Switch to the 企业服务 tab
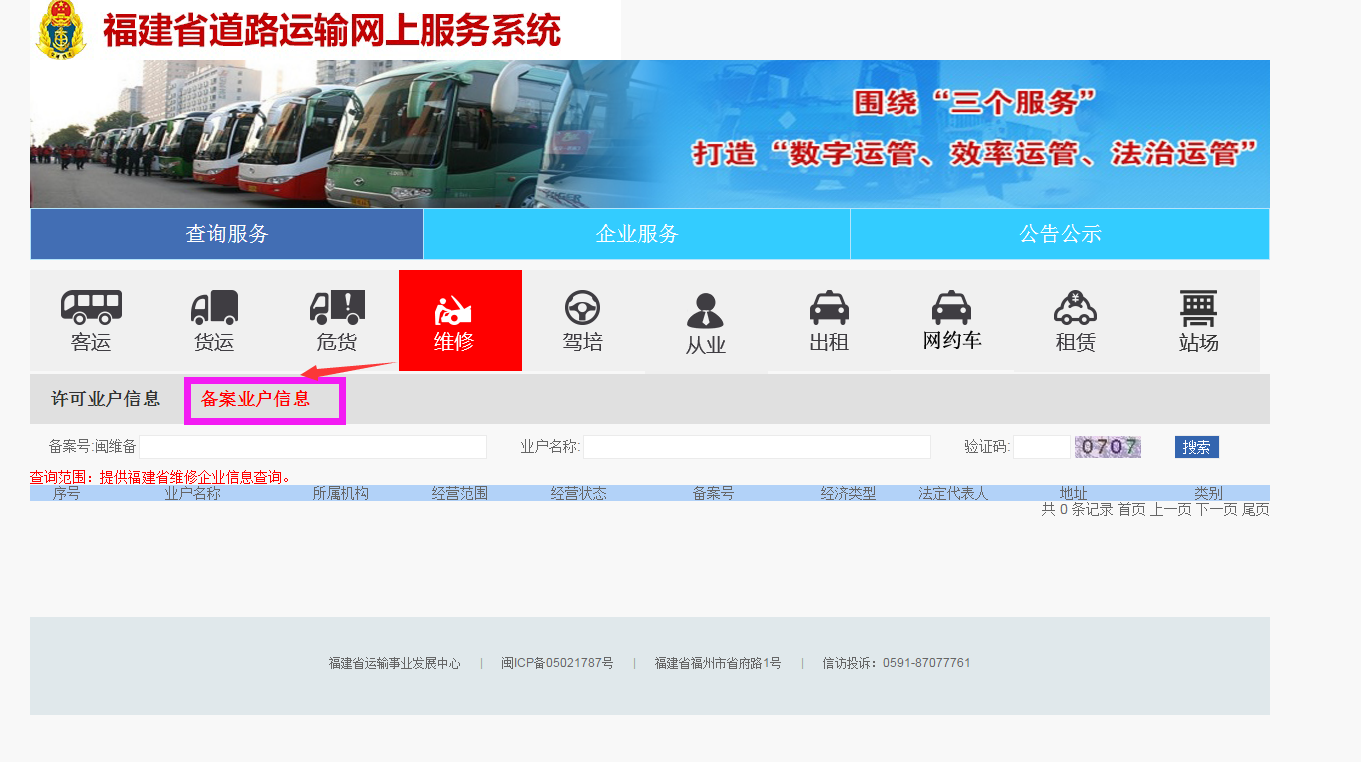Image resolution: width=1361 pixels, height=762 pixels. pyautogui.click(x=637, y=234)
